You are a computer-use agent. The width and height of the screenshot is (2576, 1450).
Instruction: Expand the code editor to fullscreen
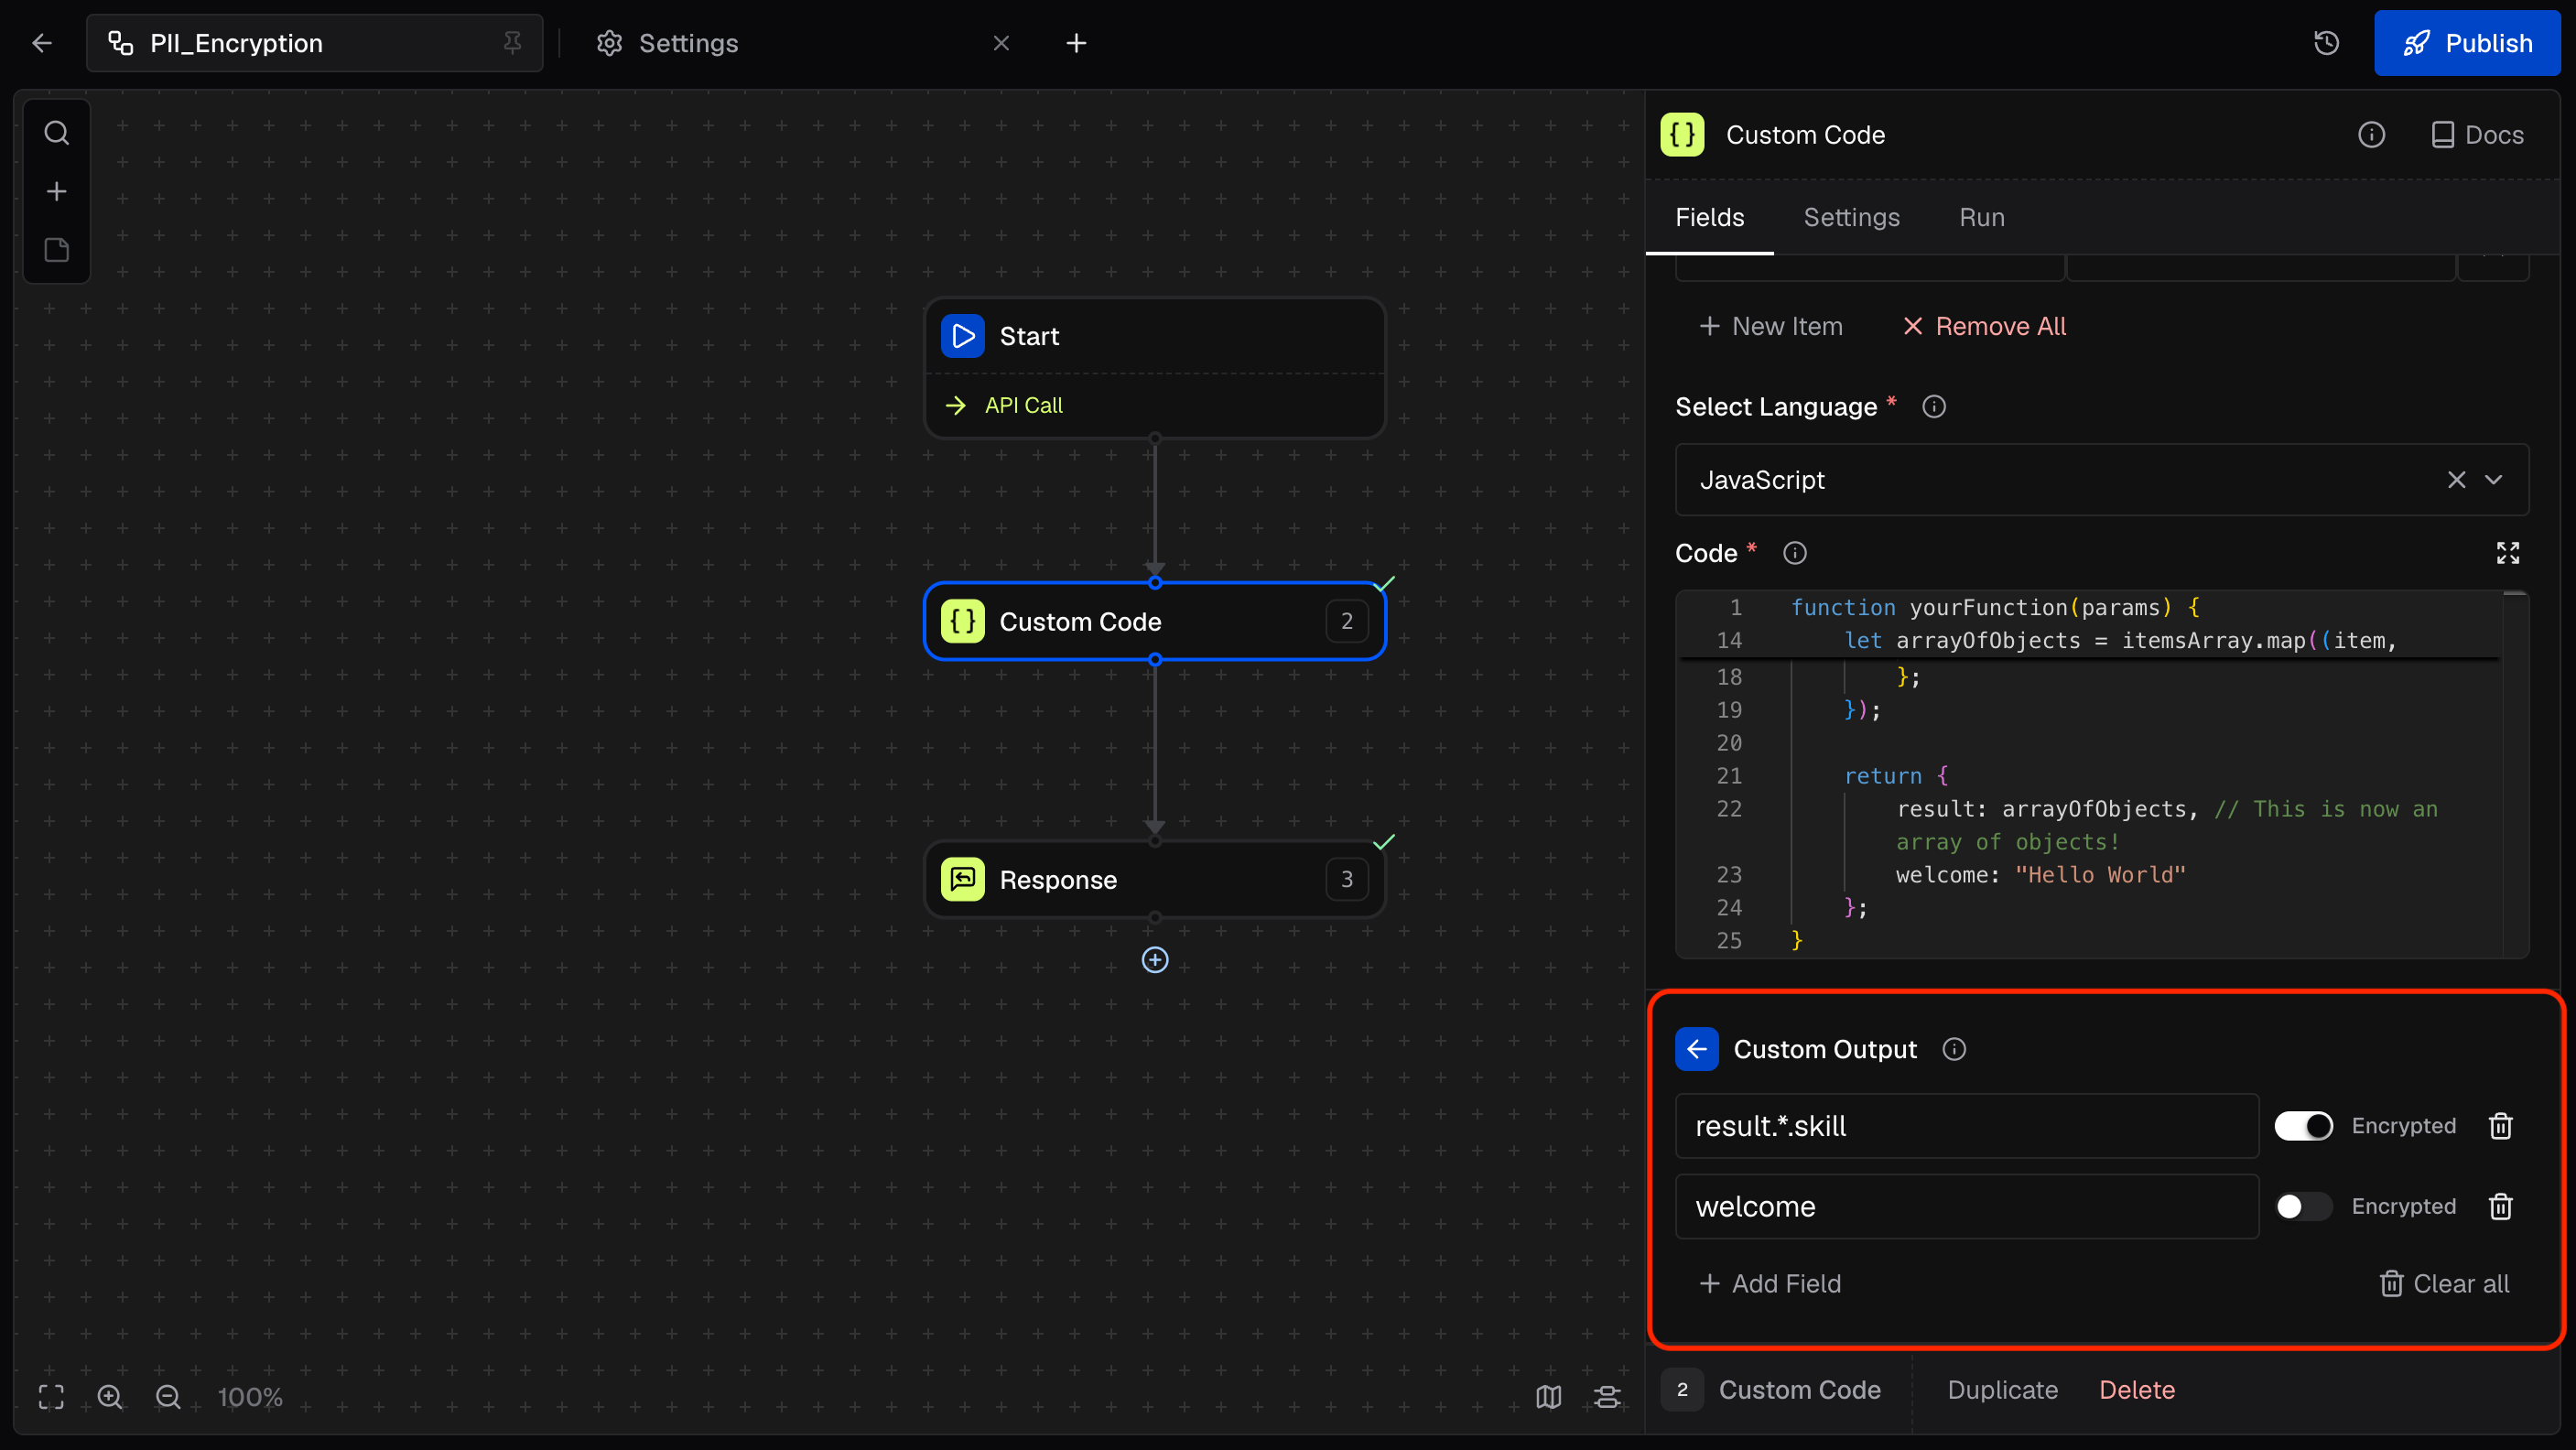(x=2507, y=553)
